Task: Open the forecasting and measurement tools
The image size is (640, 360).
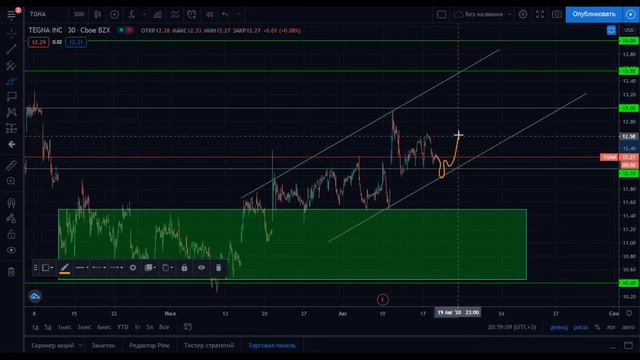Action: [x=11, y=128]
